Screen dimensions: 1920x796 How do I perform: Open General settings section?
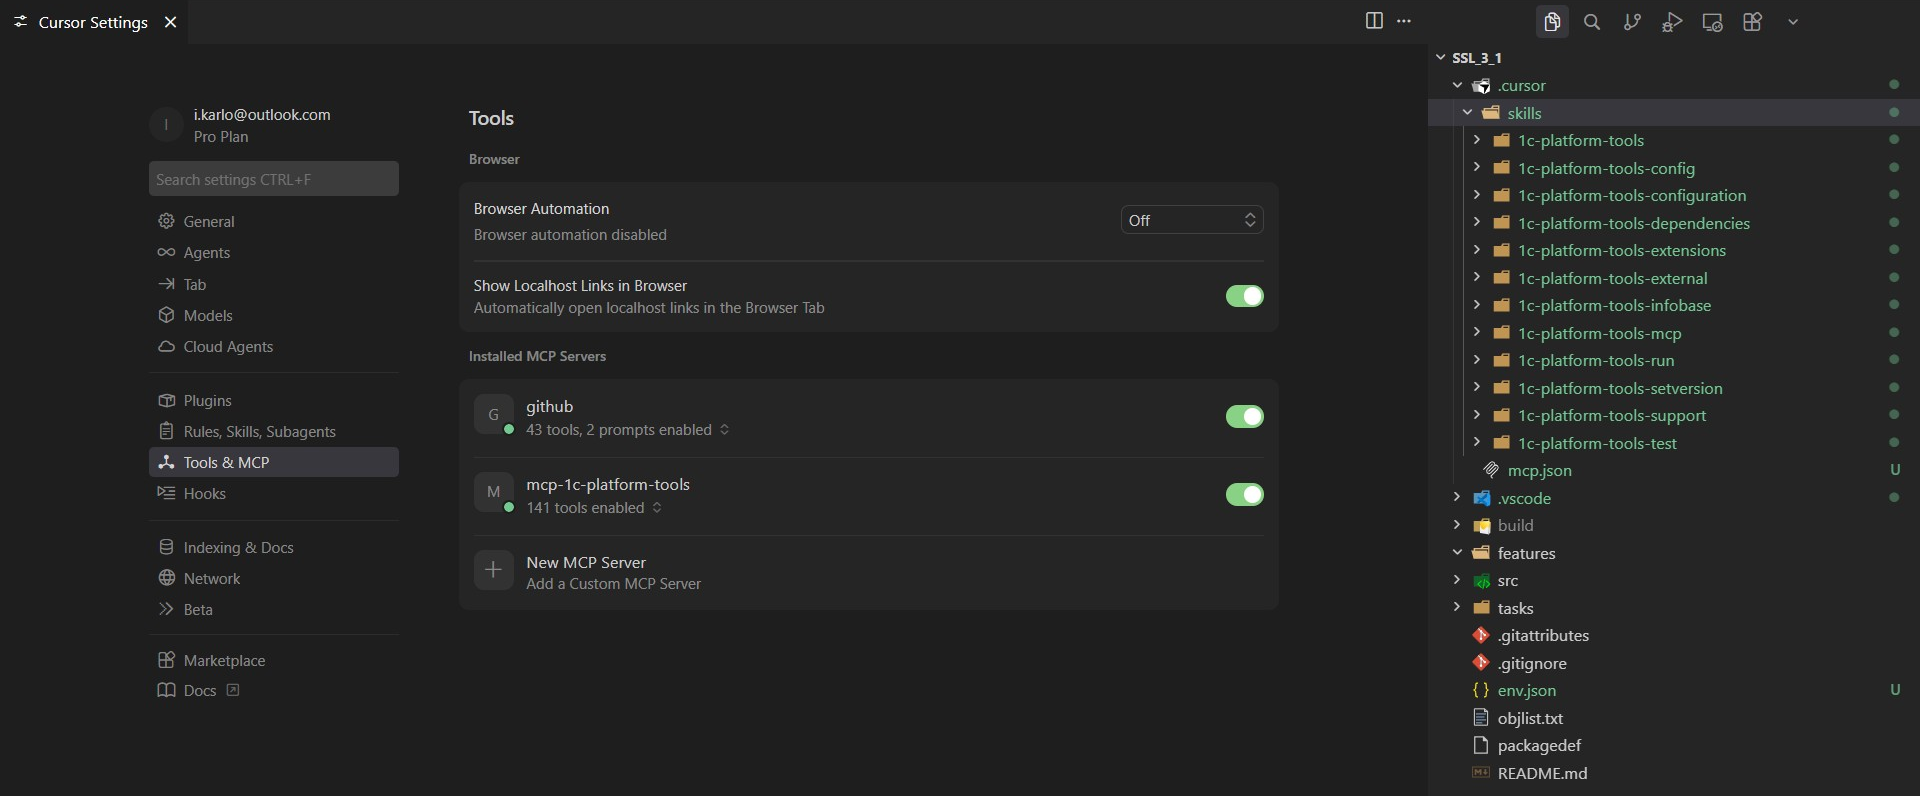coord(274,221)
